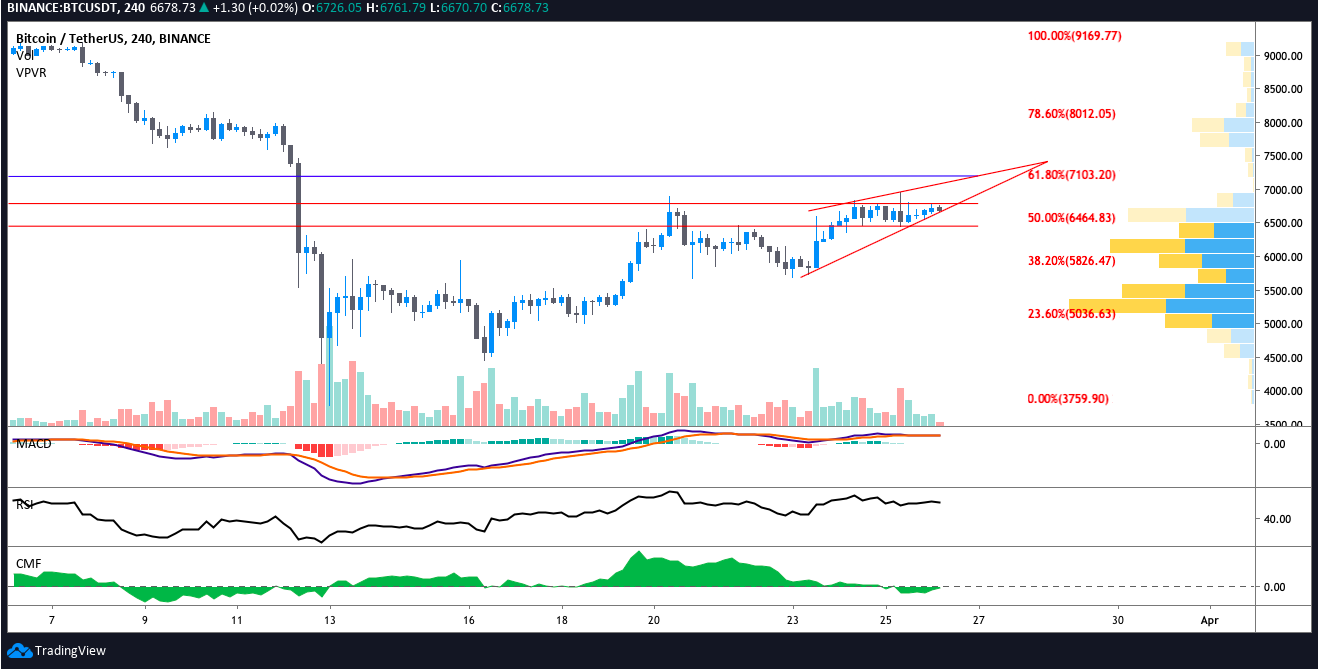The image size is (1318, 669).
Task: Click the 4000.00 price axis label
Action: click(1283, 391)
